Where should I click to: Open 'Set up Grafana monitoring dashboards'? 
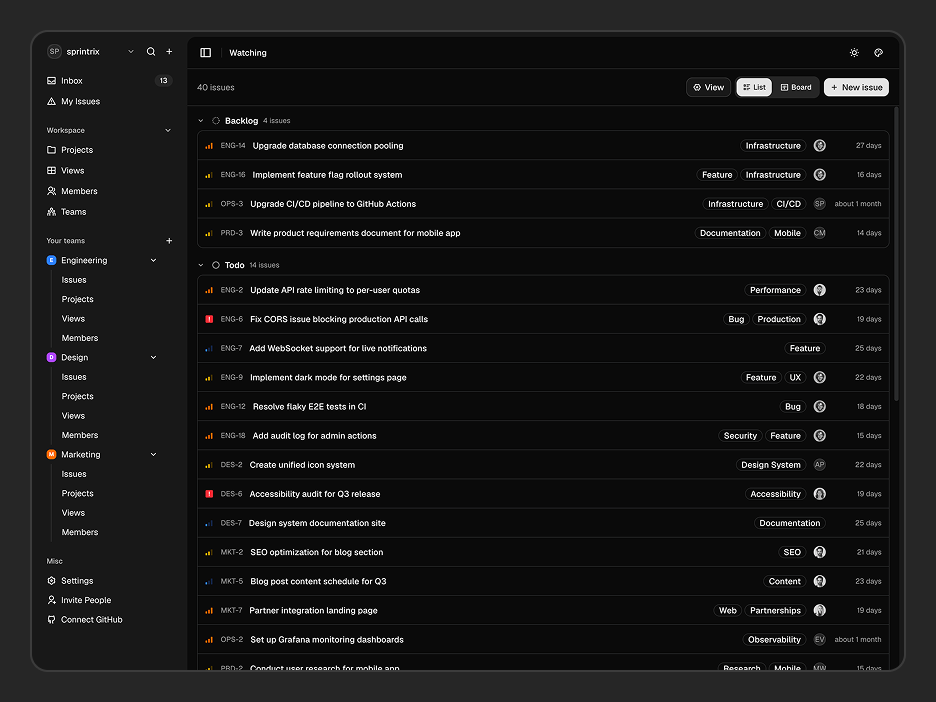pos(327,640)
